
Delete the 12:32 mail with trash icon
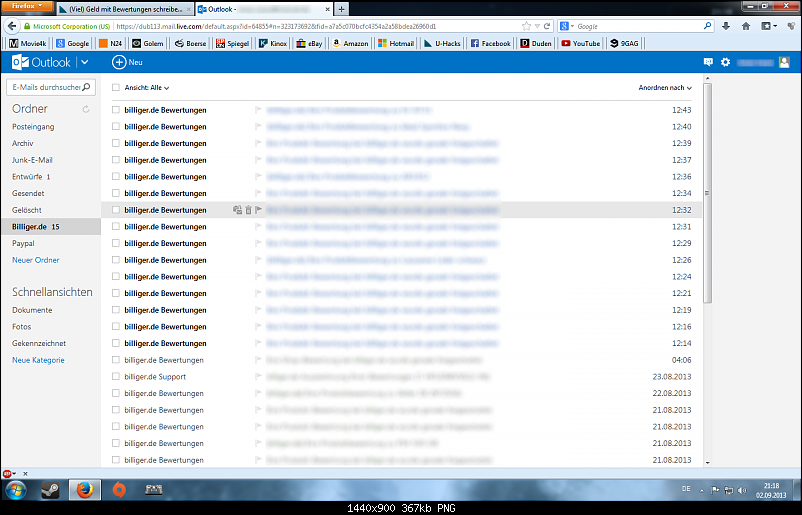point(249,210)
